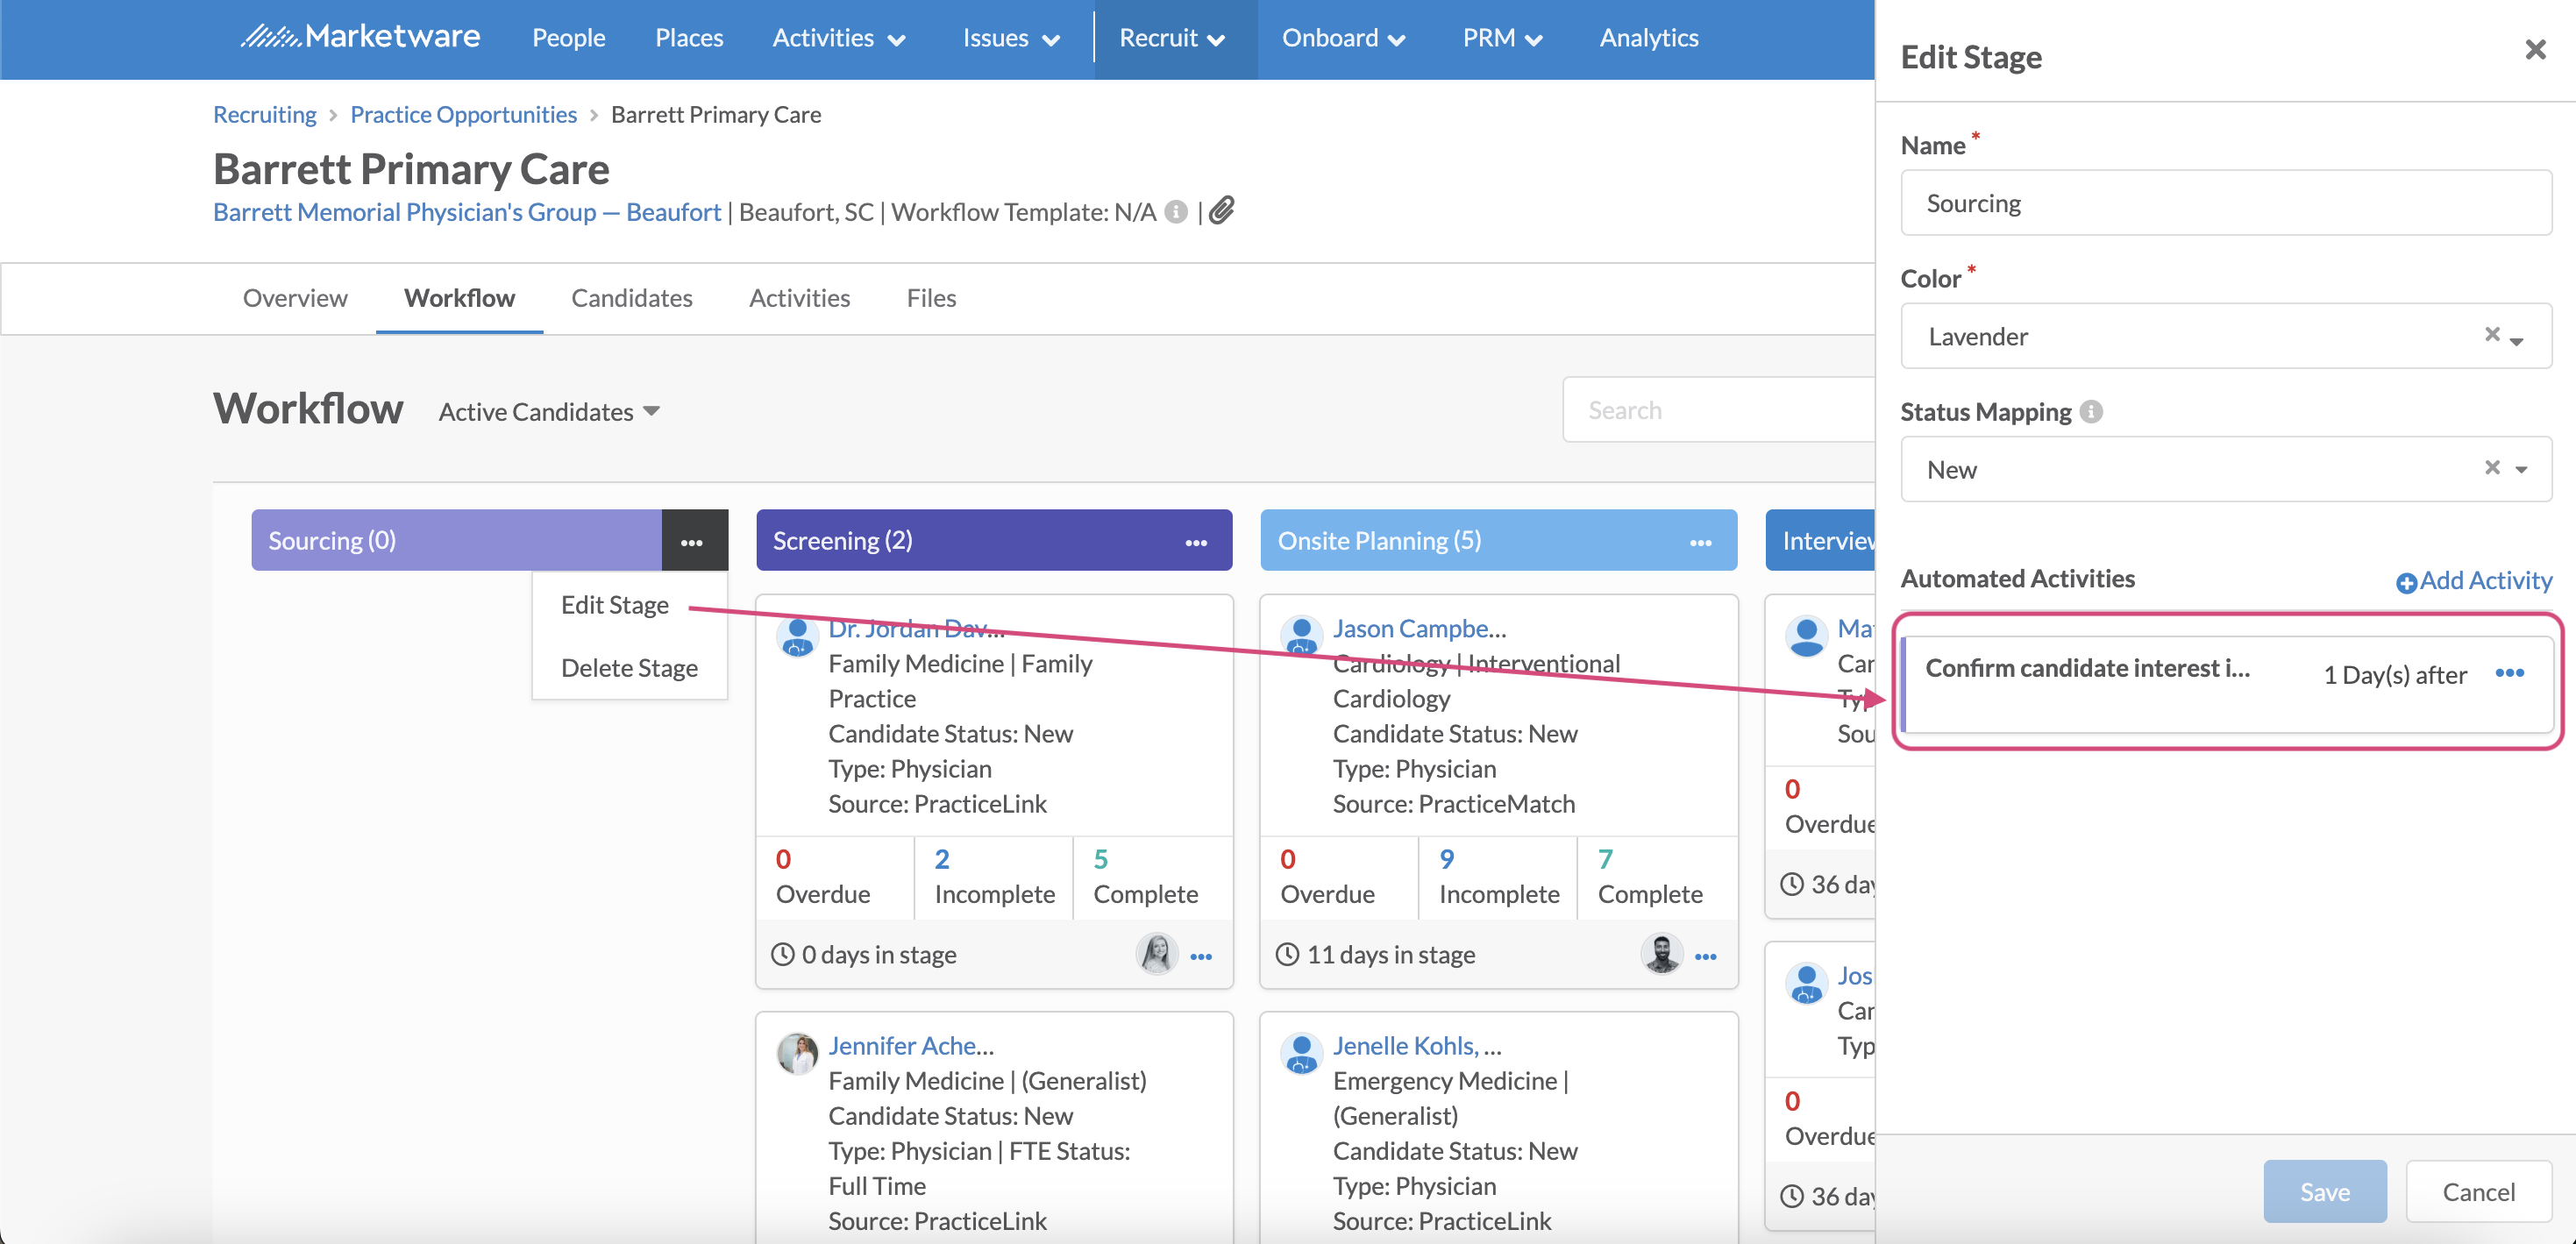Clear the New status mapping selection
The image size is (2576, 1244).
pyautogui.click(x=2492, y=467)
